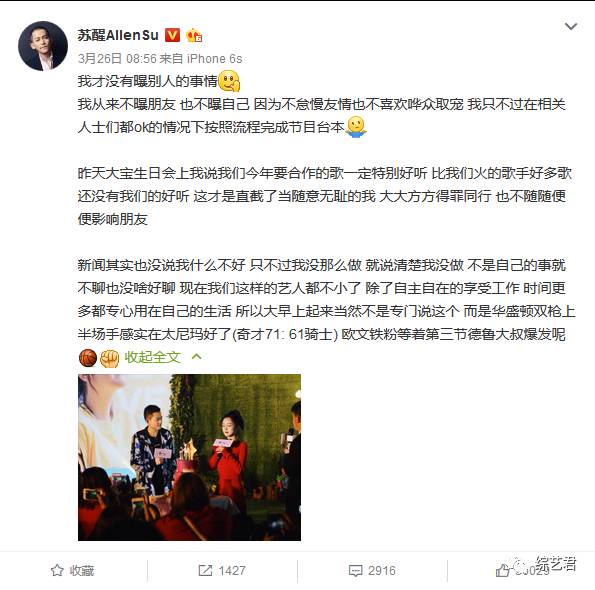Open the comments count 2916

coord(382,571)
